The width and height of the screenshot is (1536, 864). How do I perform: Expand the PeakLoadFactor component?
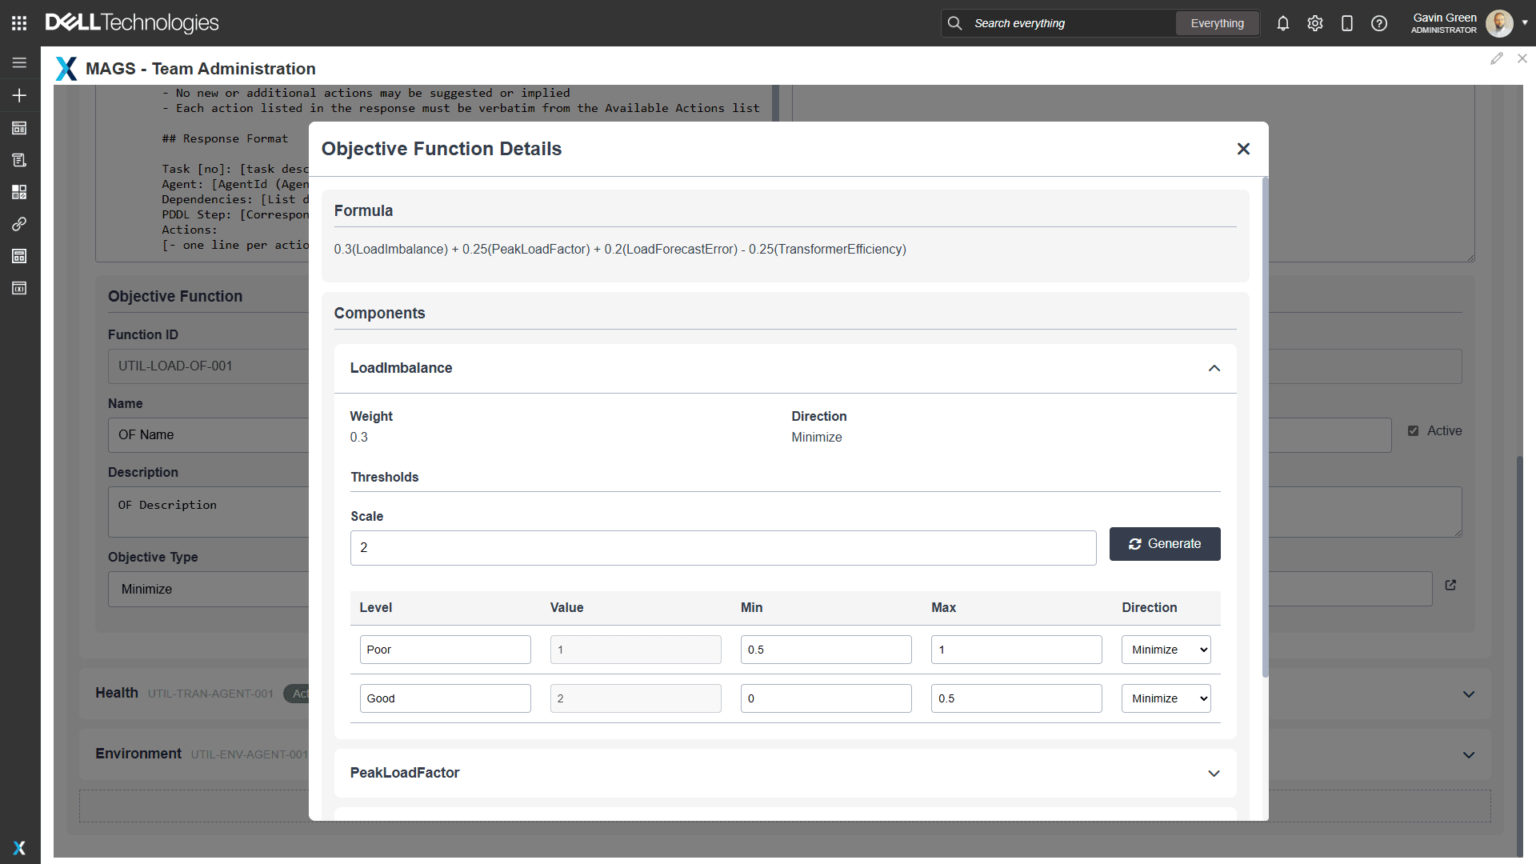point(1214,773)
